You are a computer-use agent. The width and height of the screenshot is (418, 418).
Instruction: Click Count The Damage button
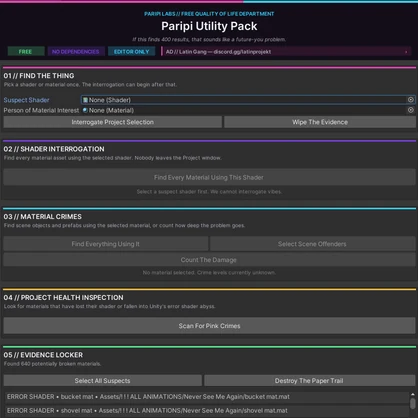[x=209, y=260]
